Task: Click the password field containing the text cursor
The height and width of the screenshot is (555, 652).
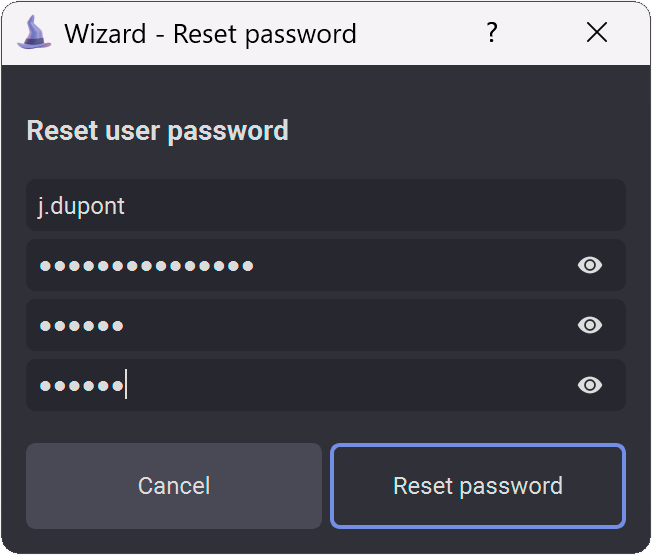Action: [326, 385]
